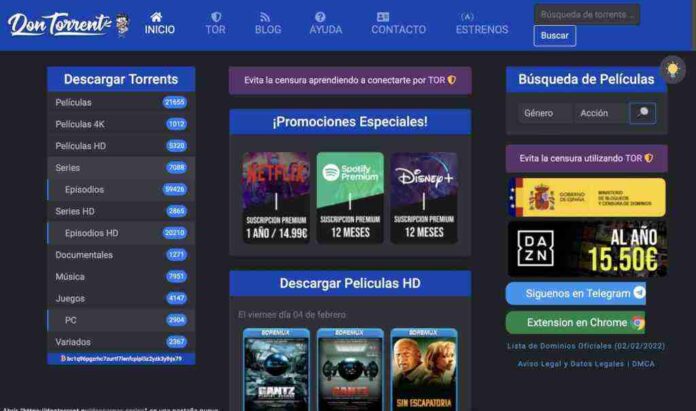The width and height of the screenshot is (696, 411).
Task: Expand the Series category in sidebar
Action: 120,167
